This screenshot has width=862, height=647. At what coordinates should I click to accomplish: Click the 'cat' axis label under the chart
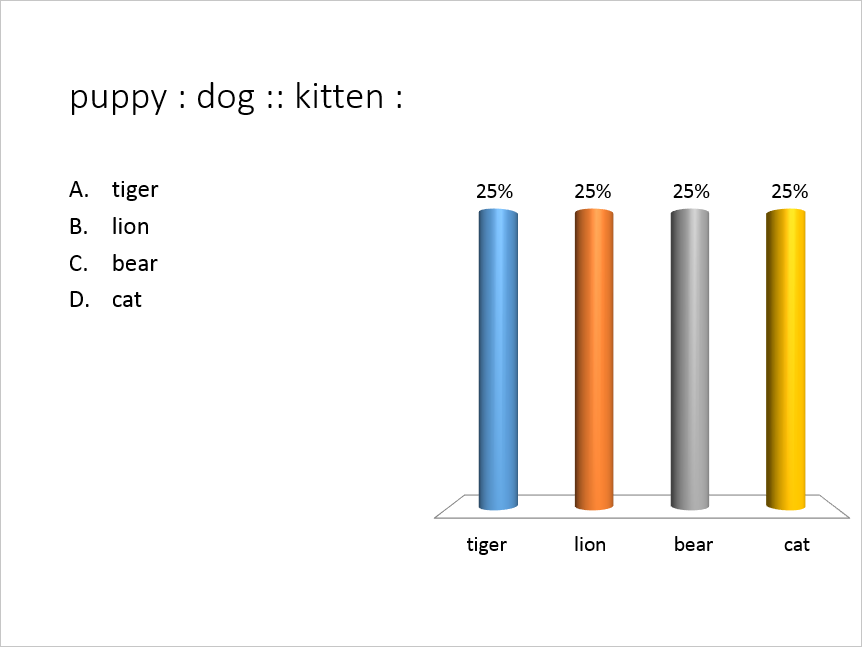coord(796,545)
